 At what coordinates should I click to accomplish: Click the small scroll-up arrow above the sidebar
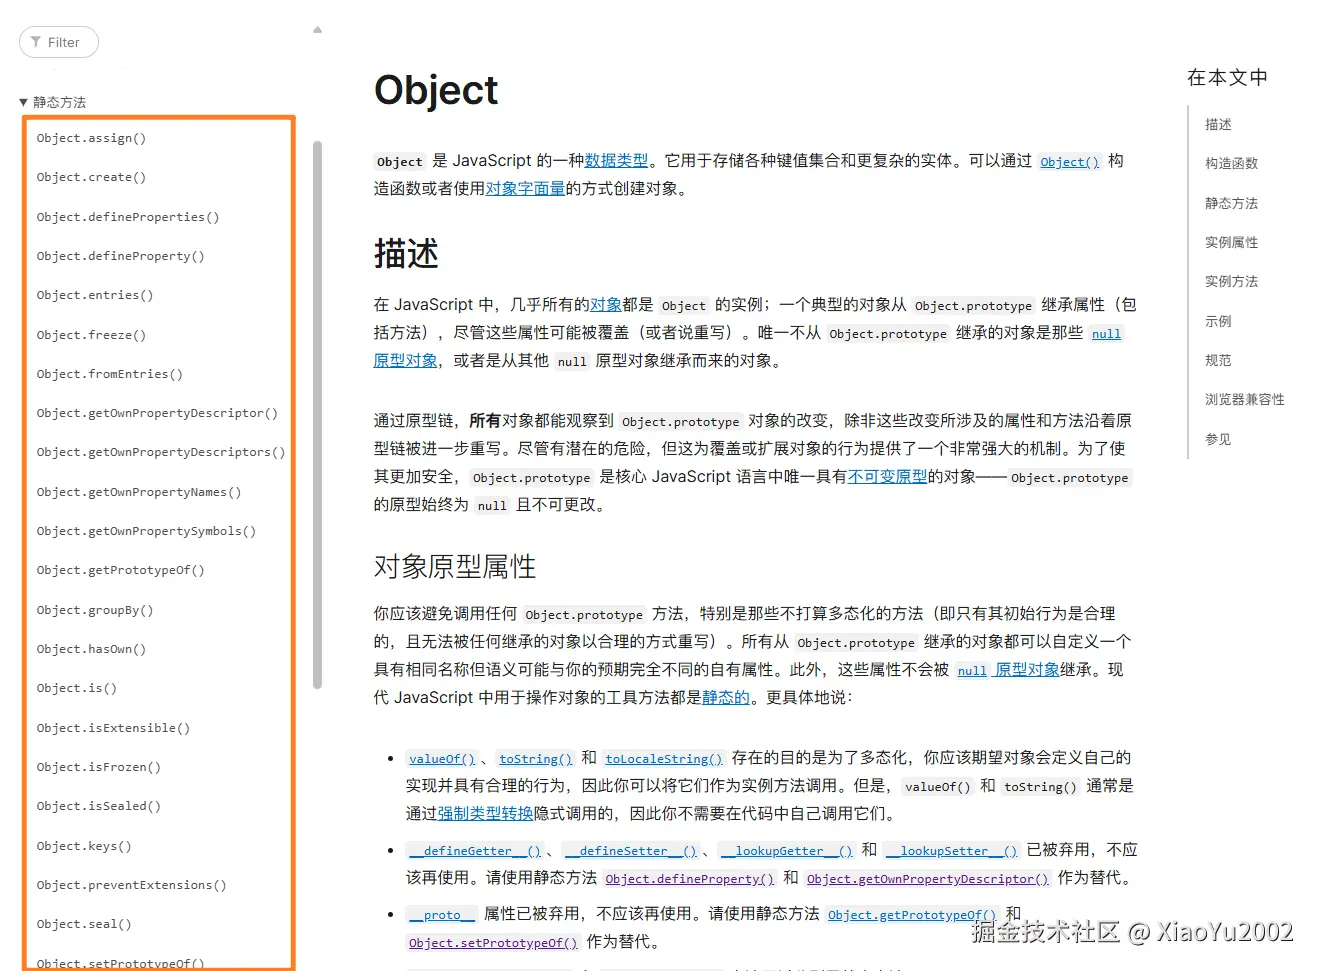click(317, 30)
